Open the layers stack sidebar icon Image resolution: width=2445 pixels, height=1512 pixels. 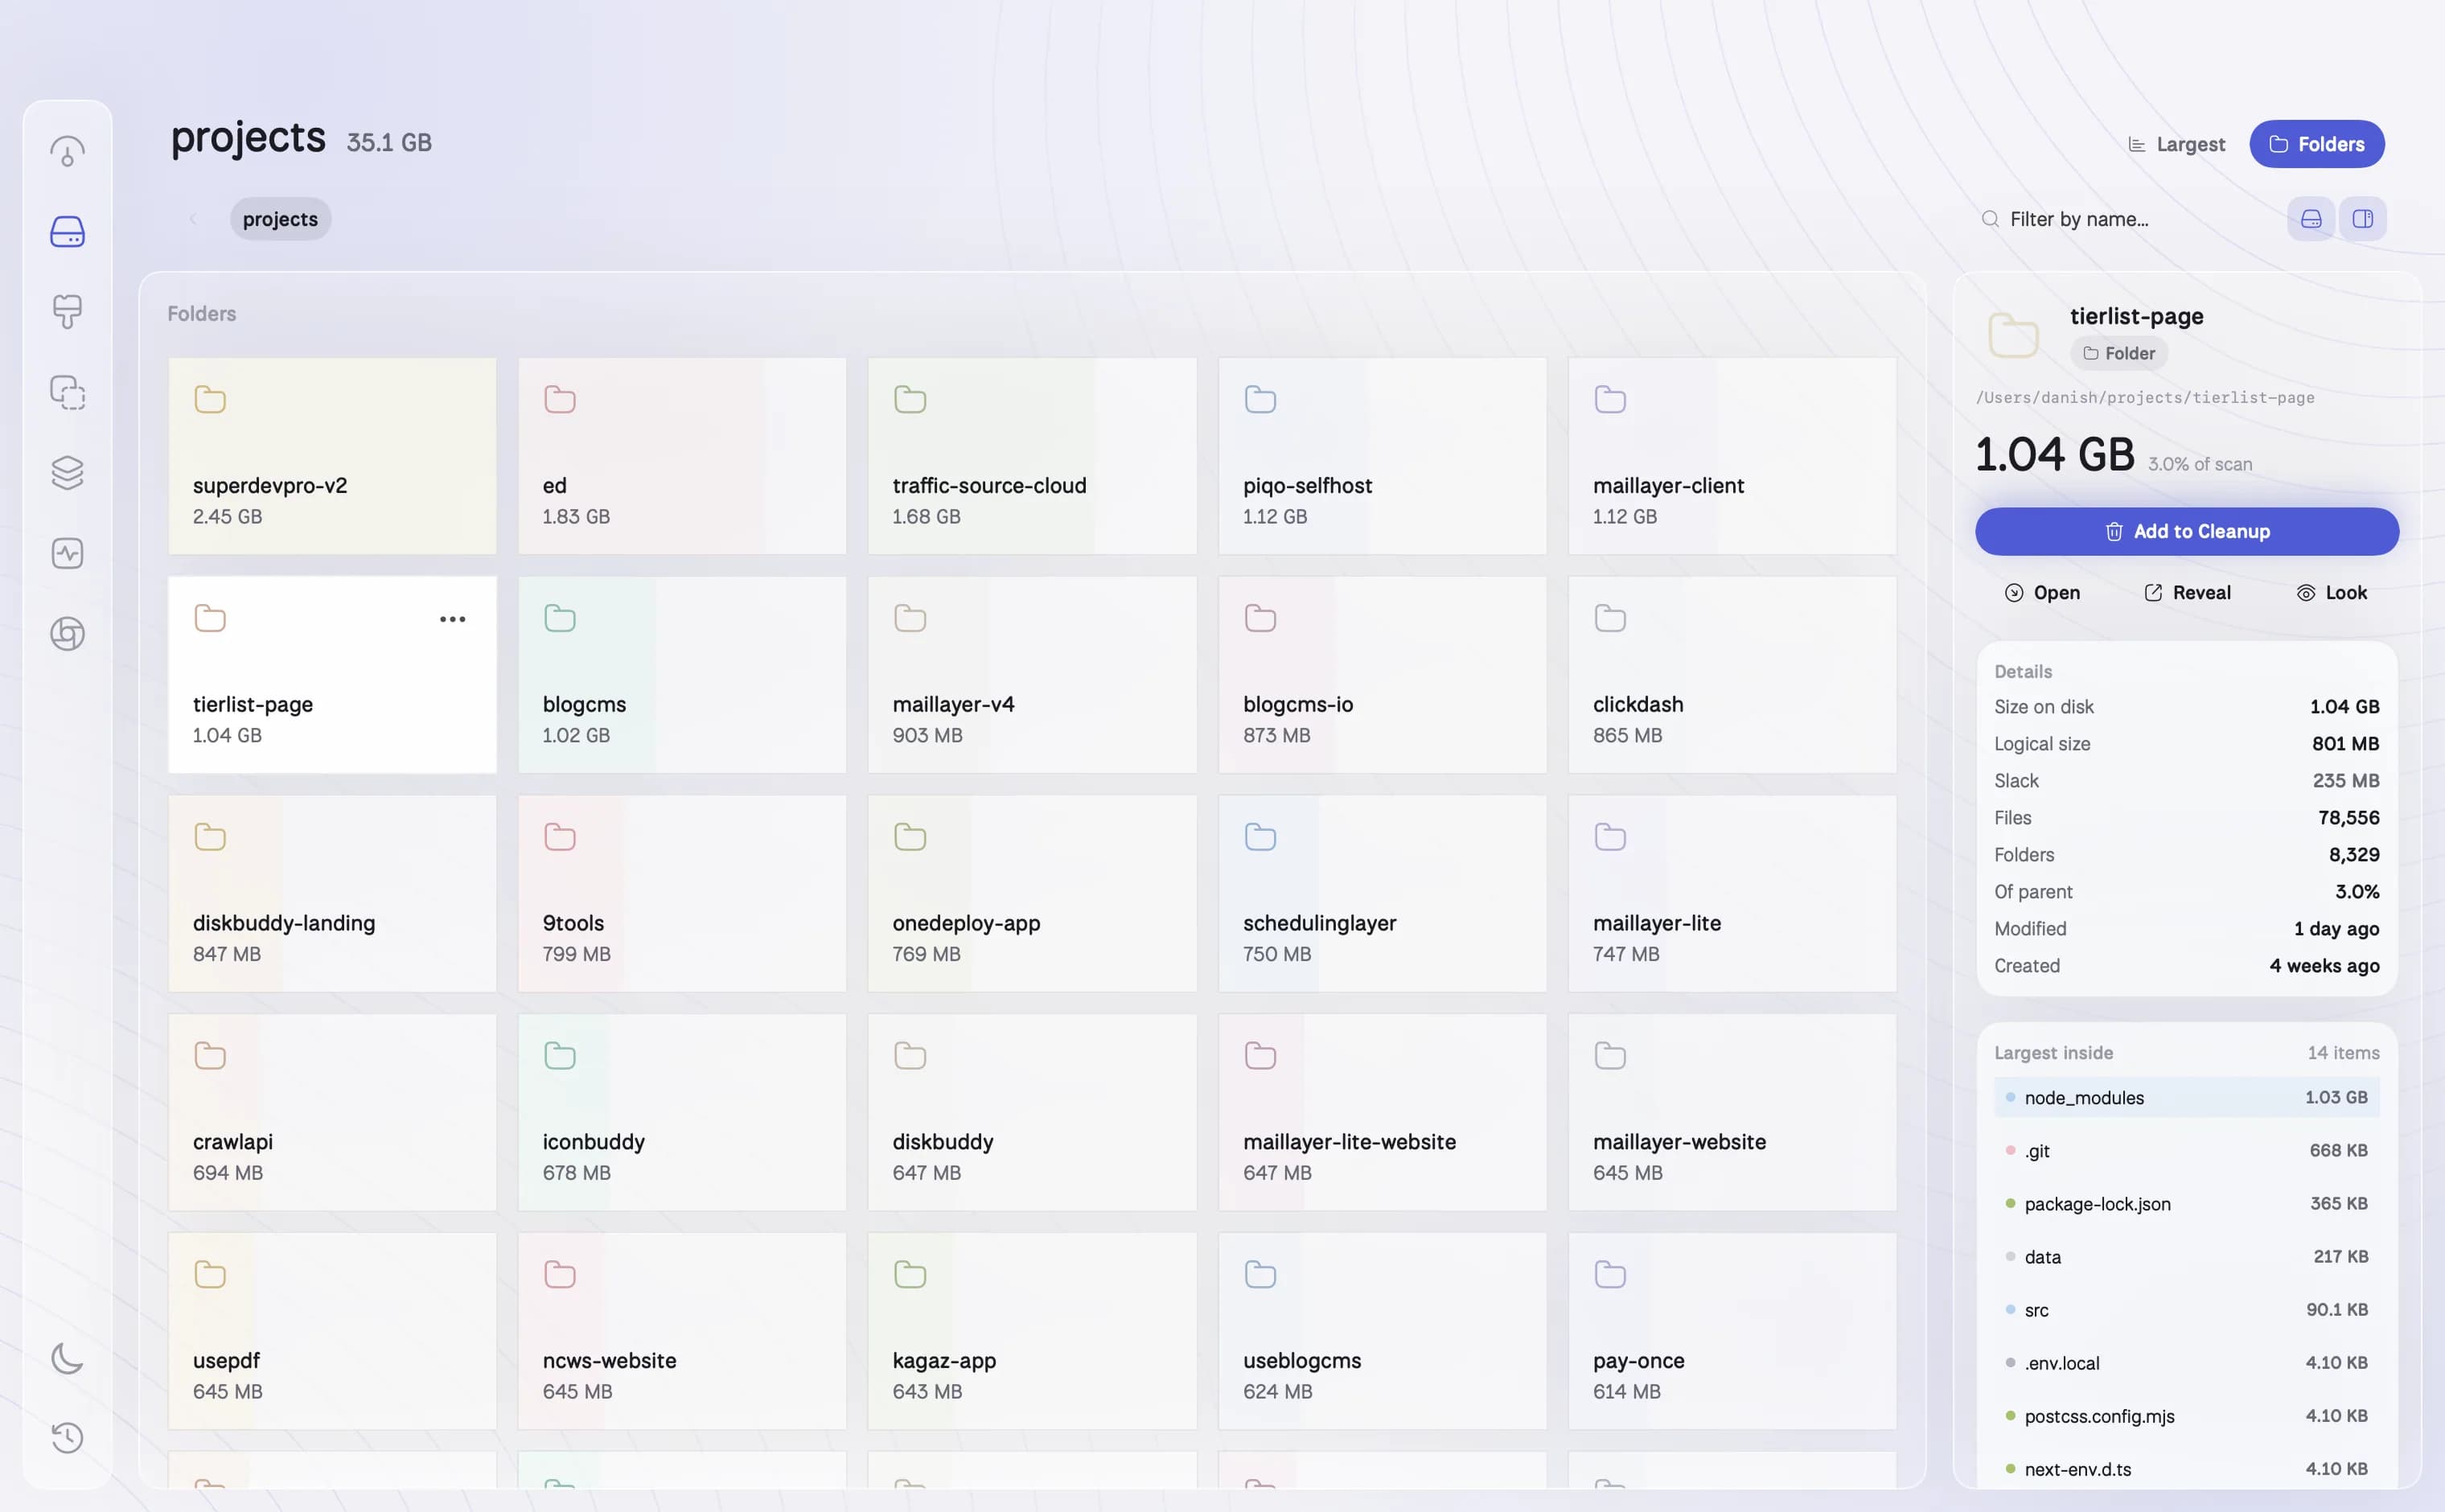pyautogui.click(x=67, y=473)
